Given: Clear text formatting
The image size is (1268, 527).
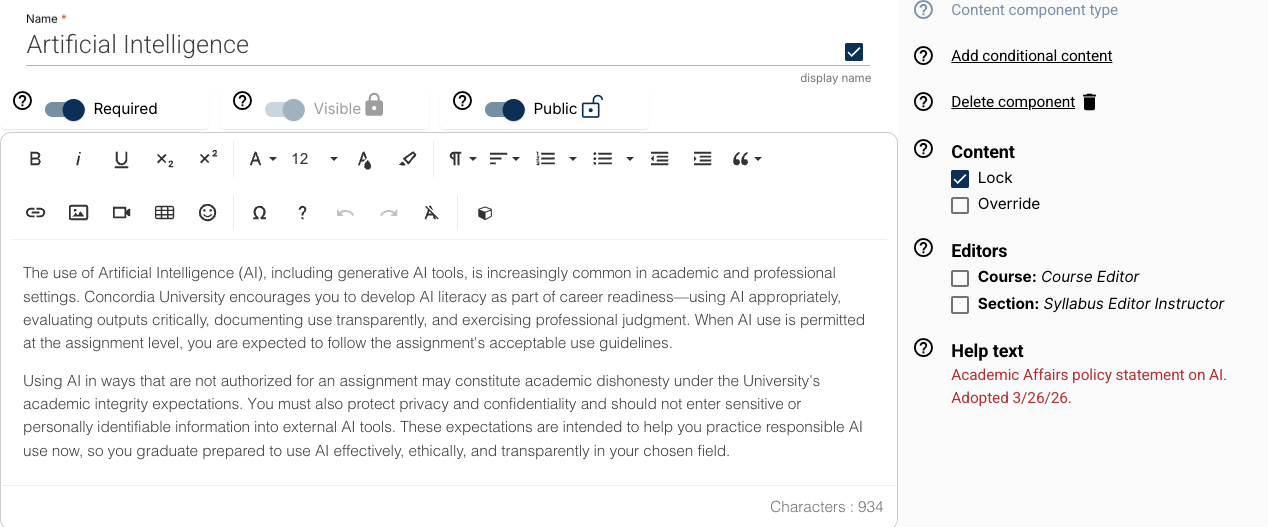Looking at the screenshot, I should [432, 212].
